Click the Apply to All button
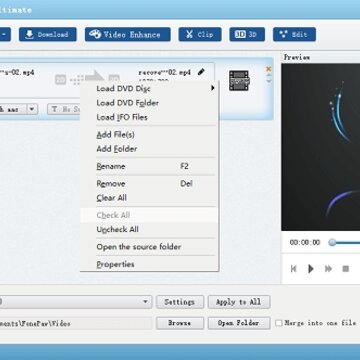The width and height of the screenshot is (360, 360). (239, 302)
